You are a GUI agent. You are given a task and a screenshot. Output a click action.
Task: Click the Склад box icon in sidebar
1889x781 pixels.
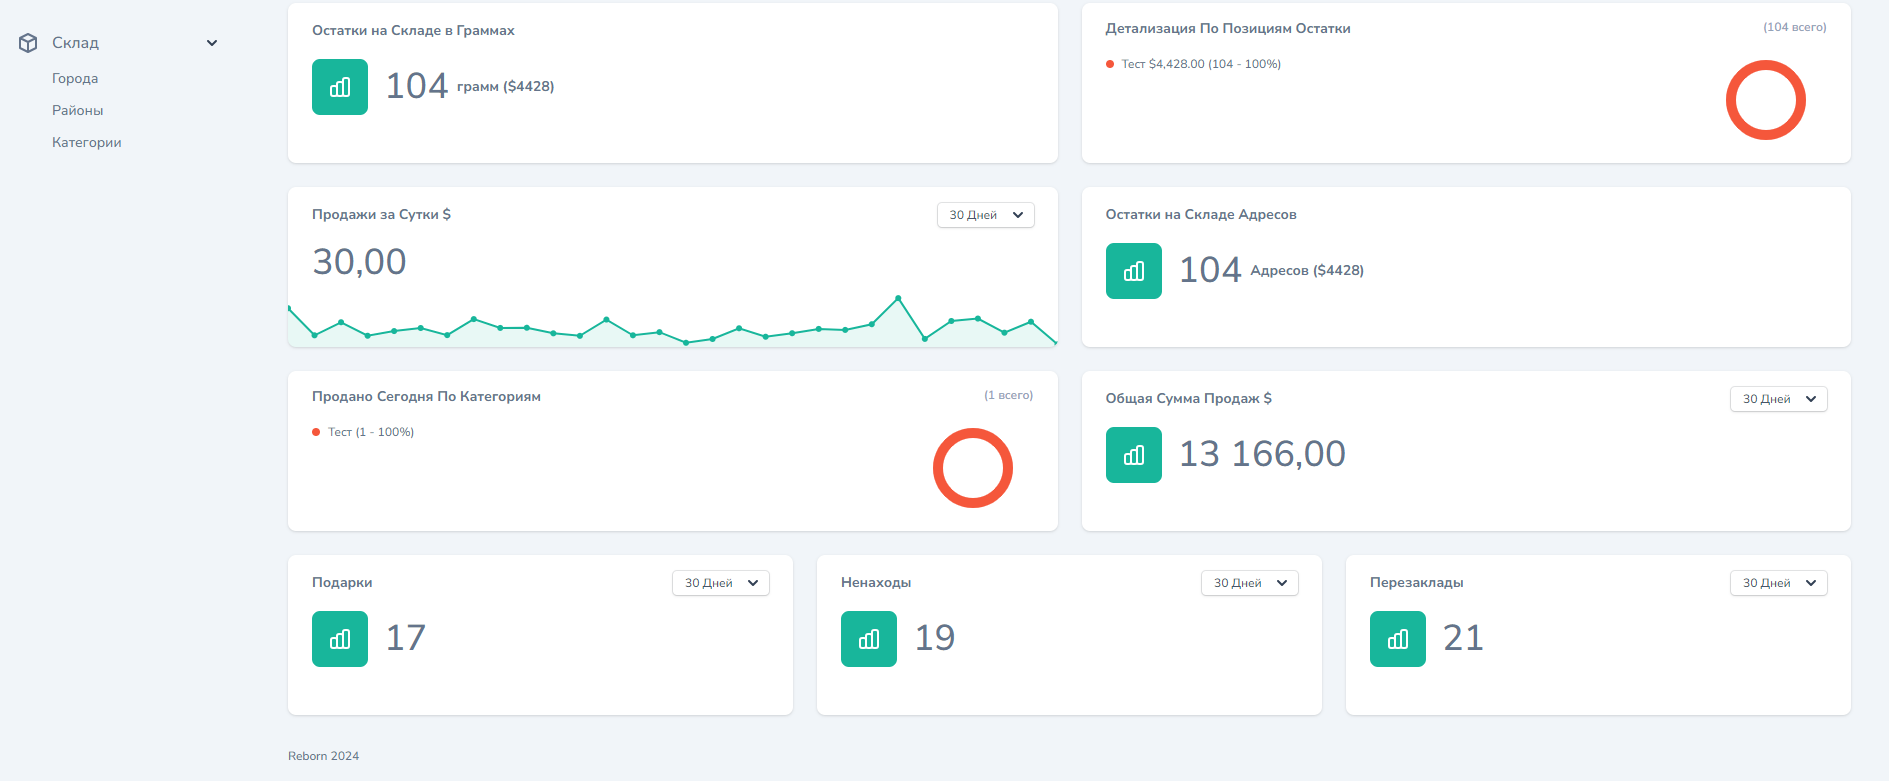click(x=28, y=43)
